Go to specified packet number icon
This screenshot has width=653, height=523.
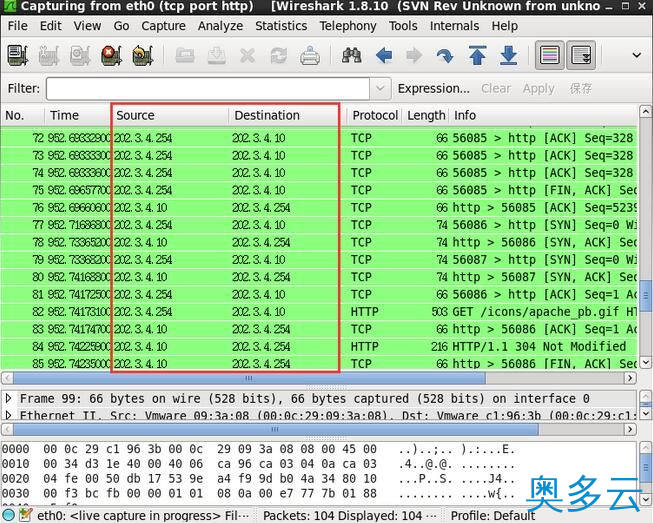click(x=445, y=55)
